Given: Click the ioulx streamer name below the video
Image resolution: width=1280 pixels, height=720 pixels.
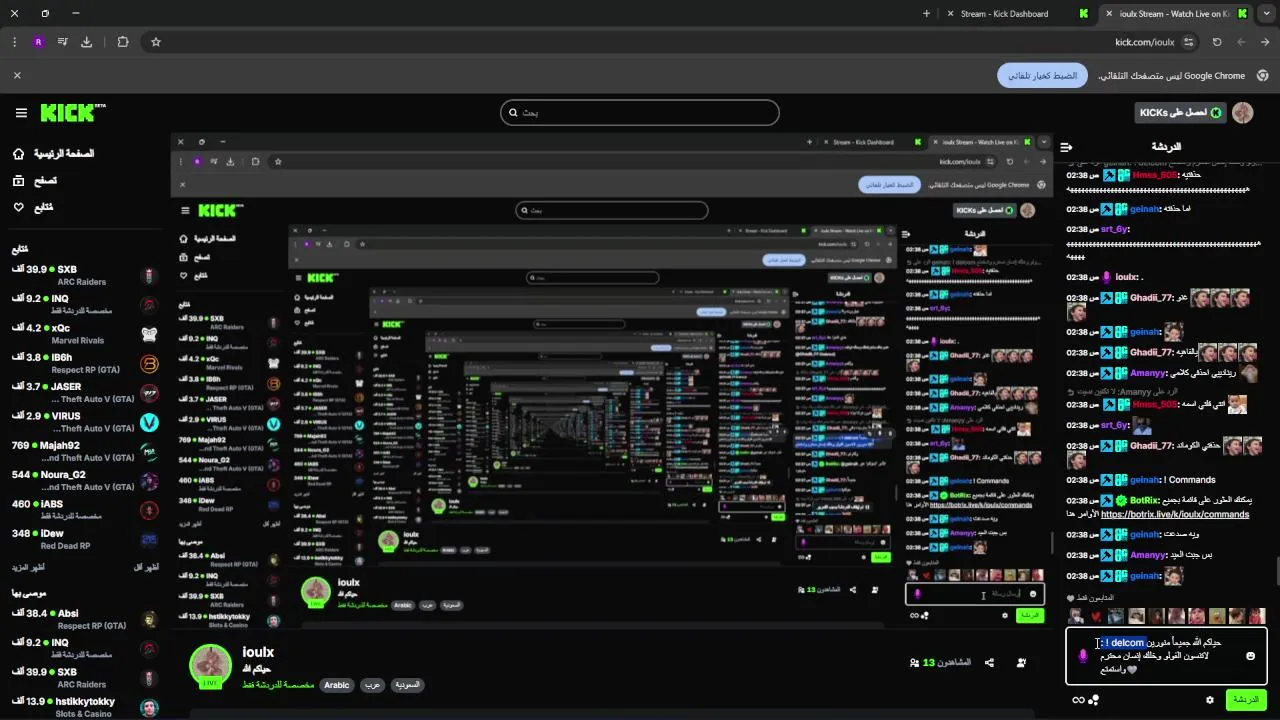Looking at the screenshot, I should (258, 652).
